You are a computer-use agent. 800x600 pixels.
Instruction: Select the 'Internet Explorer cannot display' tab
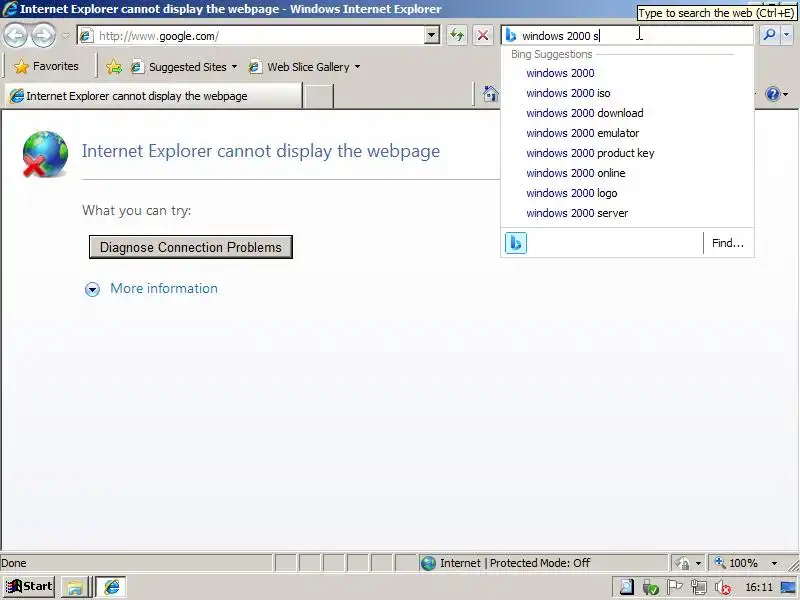coord(153,96)
